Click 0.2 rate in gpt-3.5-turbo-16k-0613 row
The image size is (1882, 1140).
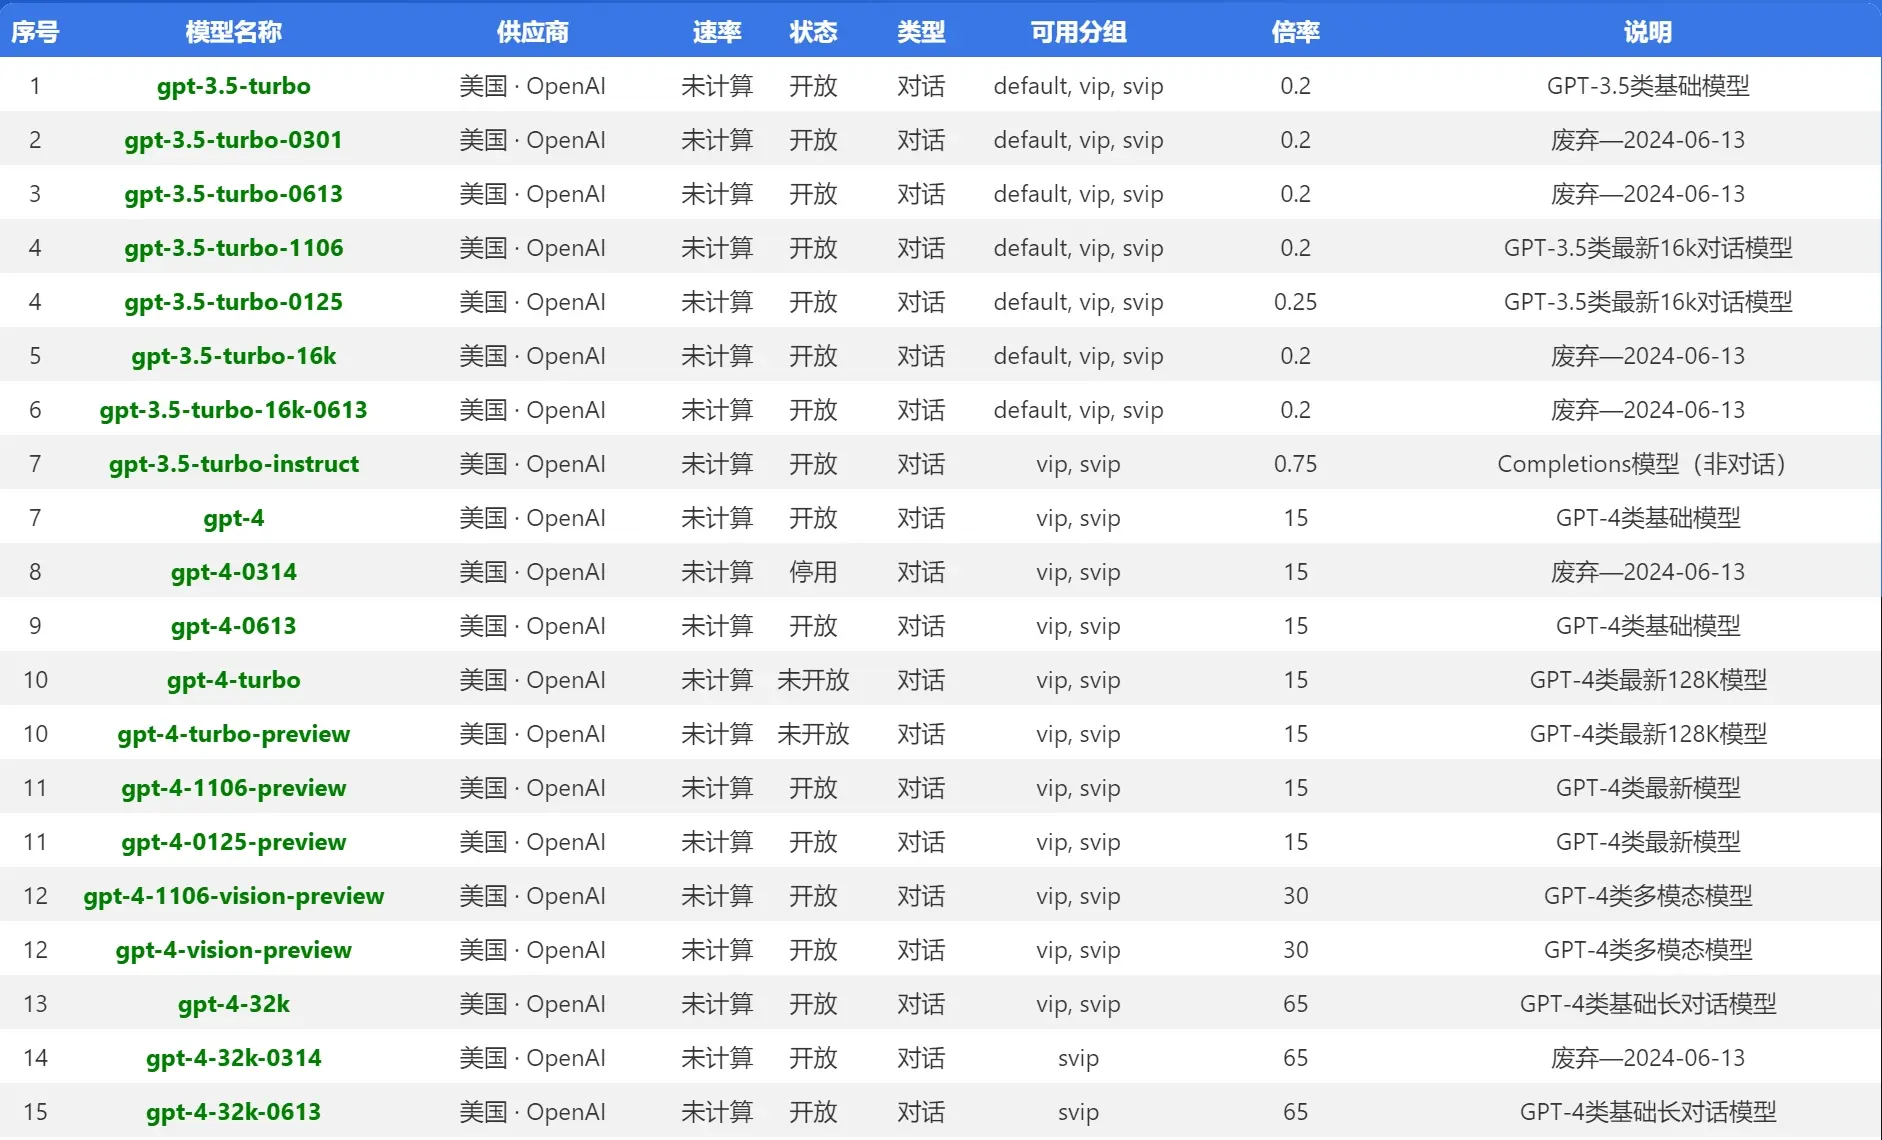[1295, 410]
